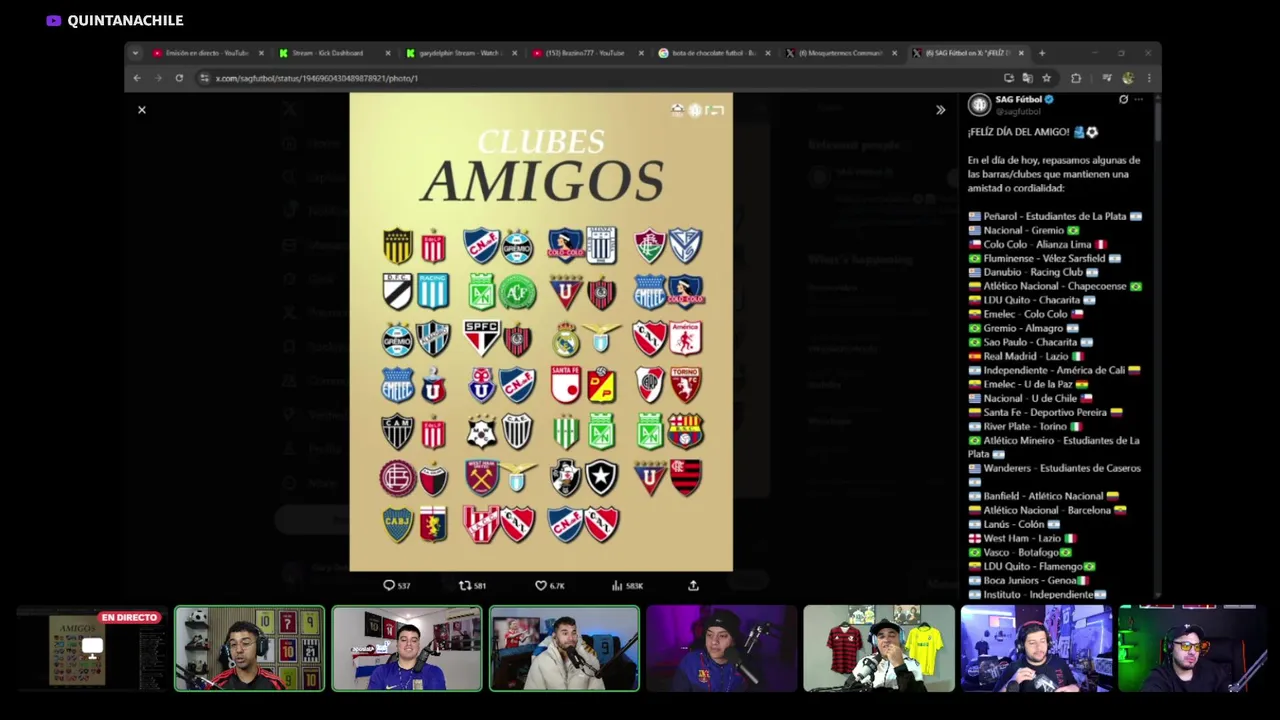This screenshot has width=1280, height=720.
Task: Go back with the browser back arrow
Action: pos(137,78)
